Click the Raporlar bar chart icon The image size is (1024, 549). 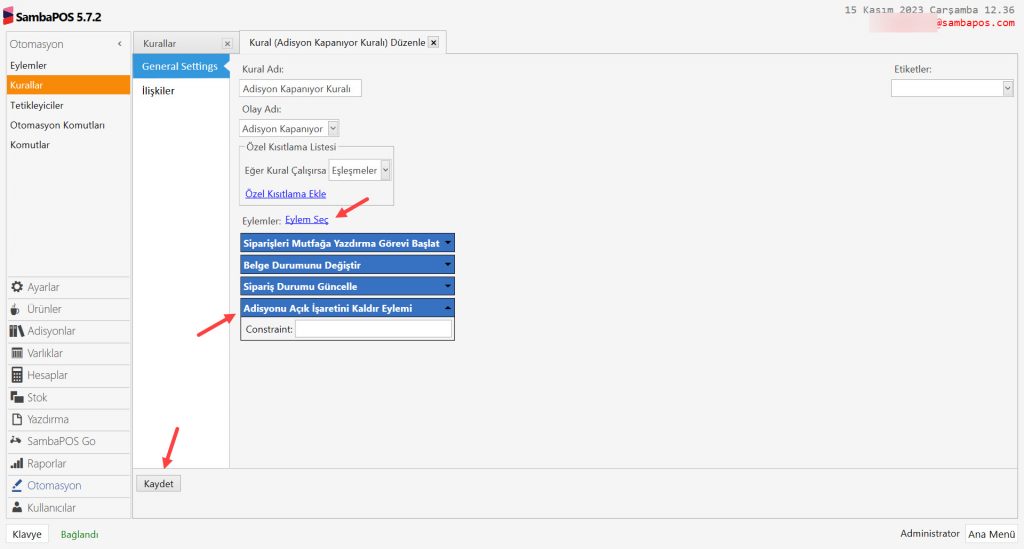pyautogui.click(x=17, y=464)
